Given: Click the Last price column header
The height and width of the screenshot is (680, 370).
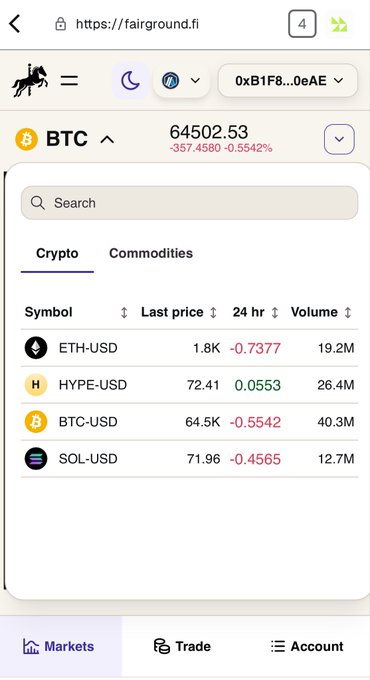Looking at the screenshot, I should point(172,312).
